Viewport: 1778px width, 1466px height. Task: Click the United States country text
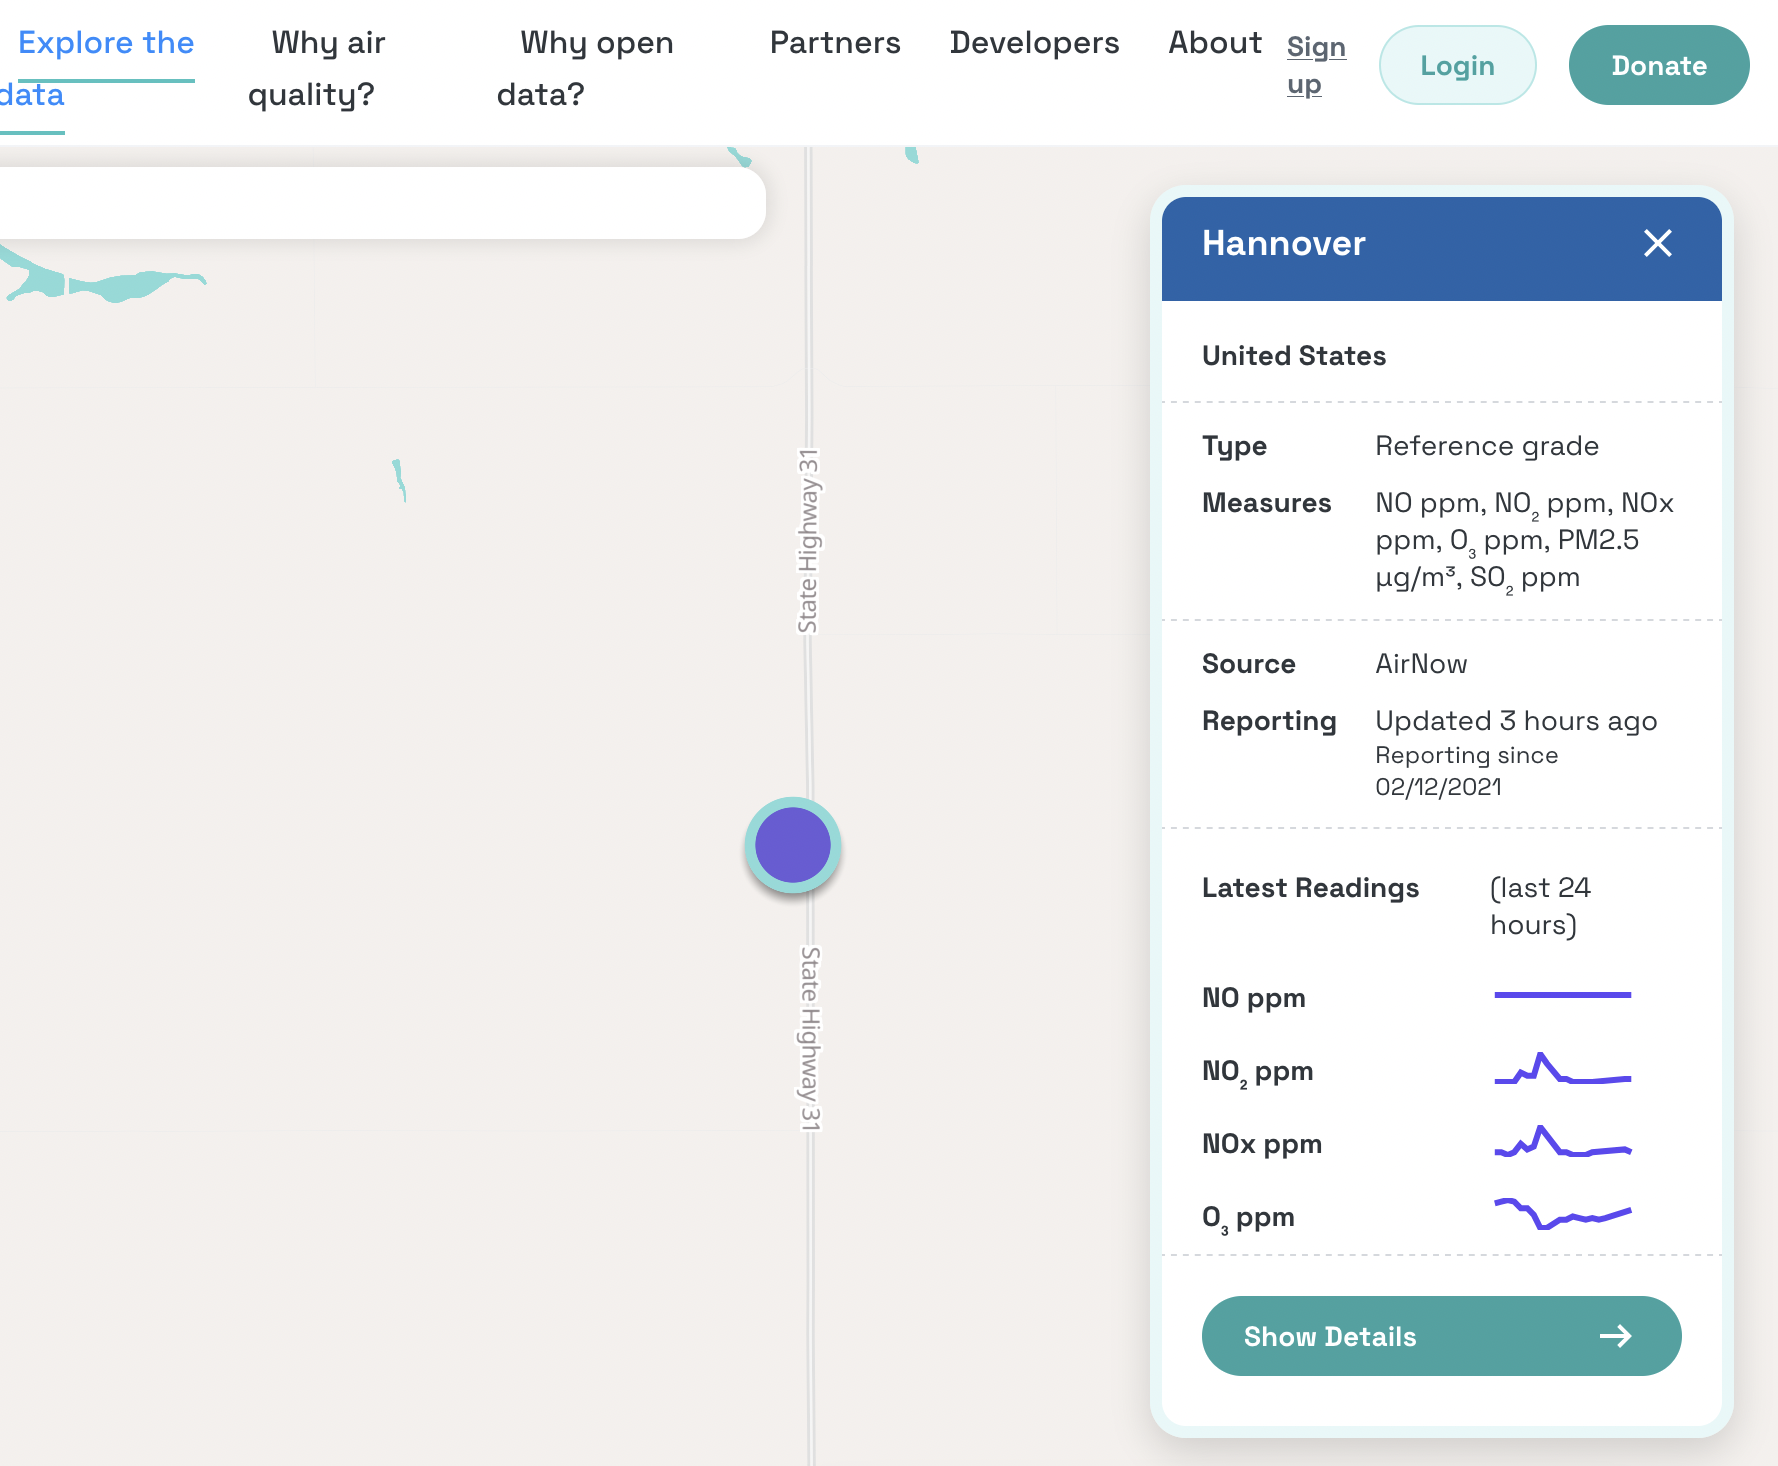tap(1293, 356)
